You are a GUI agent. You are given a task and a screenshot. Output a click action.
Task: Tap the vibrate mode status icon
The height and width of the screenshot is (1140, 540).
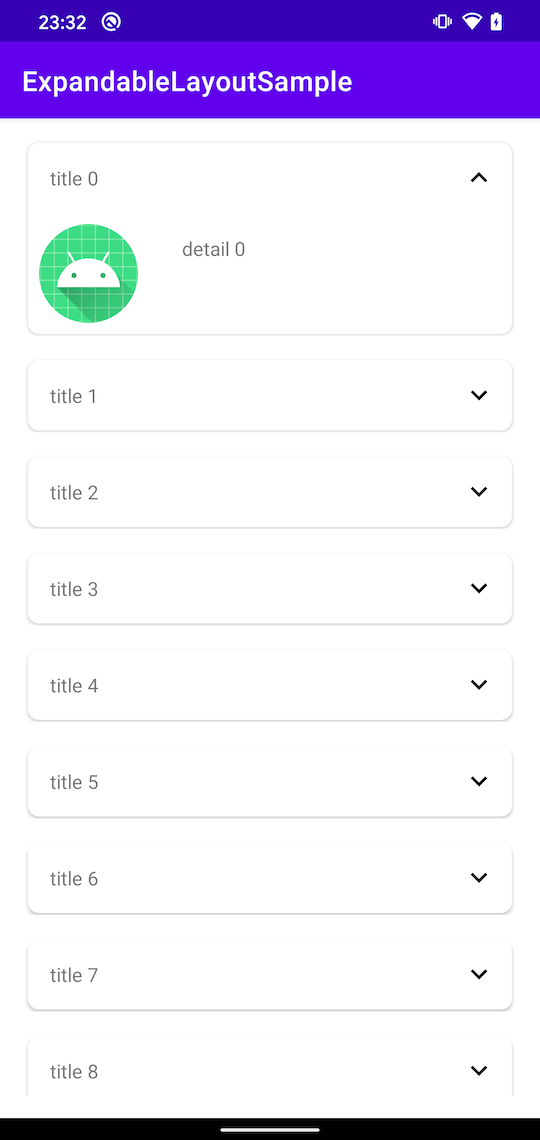pos(442,22)
